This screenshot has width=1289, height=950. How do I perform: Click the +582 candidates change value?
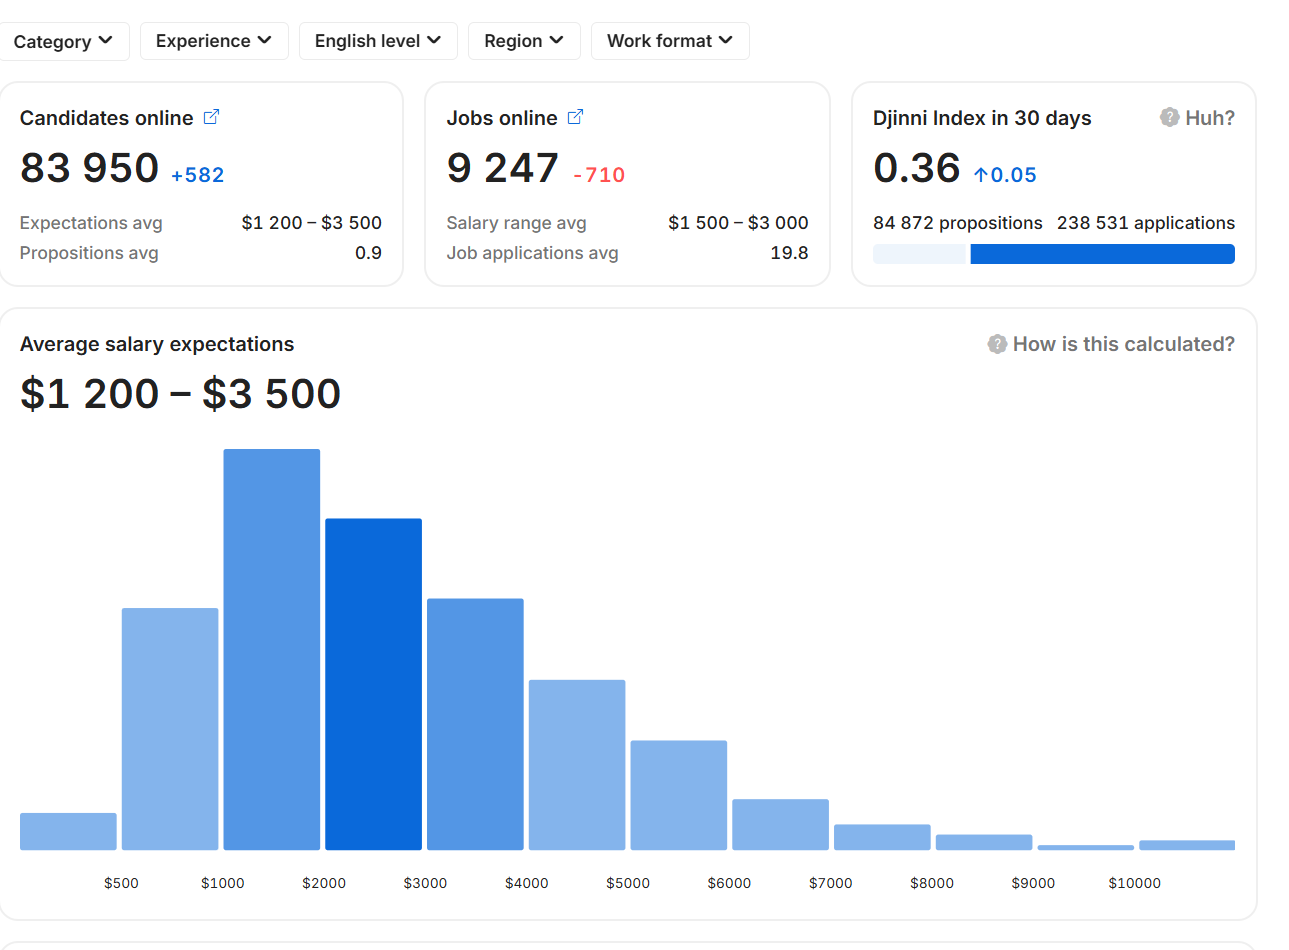click(x=198, y=175)
